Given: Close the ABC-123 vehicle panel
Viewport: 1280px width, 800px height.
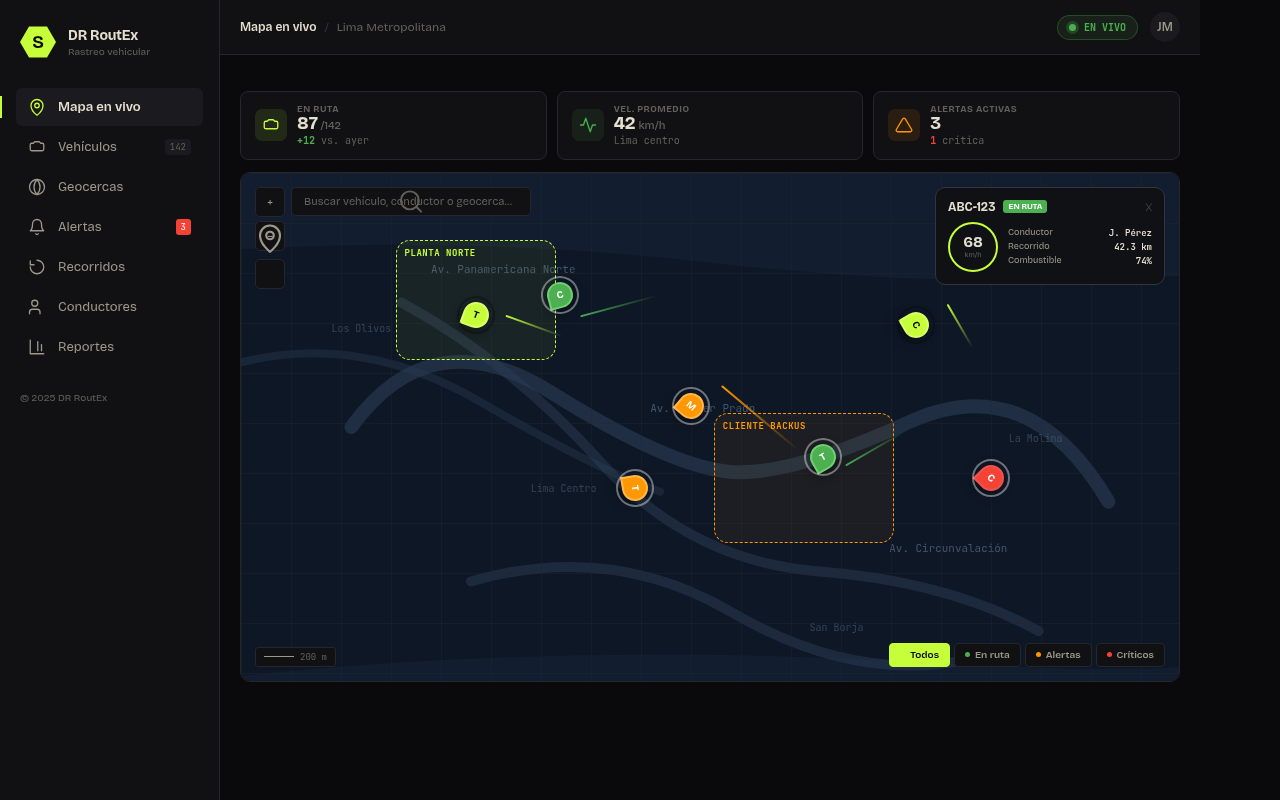Looking at the screenshot, I should pos(1149,207).
